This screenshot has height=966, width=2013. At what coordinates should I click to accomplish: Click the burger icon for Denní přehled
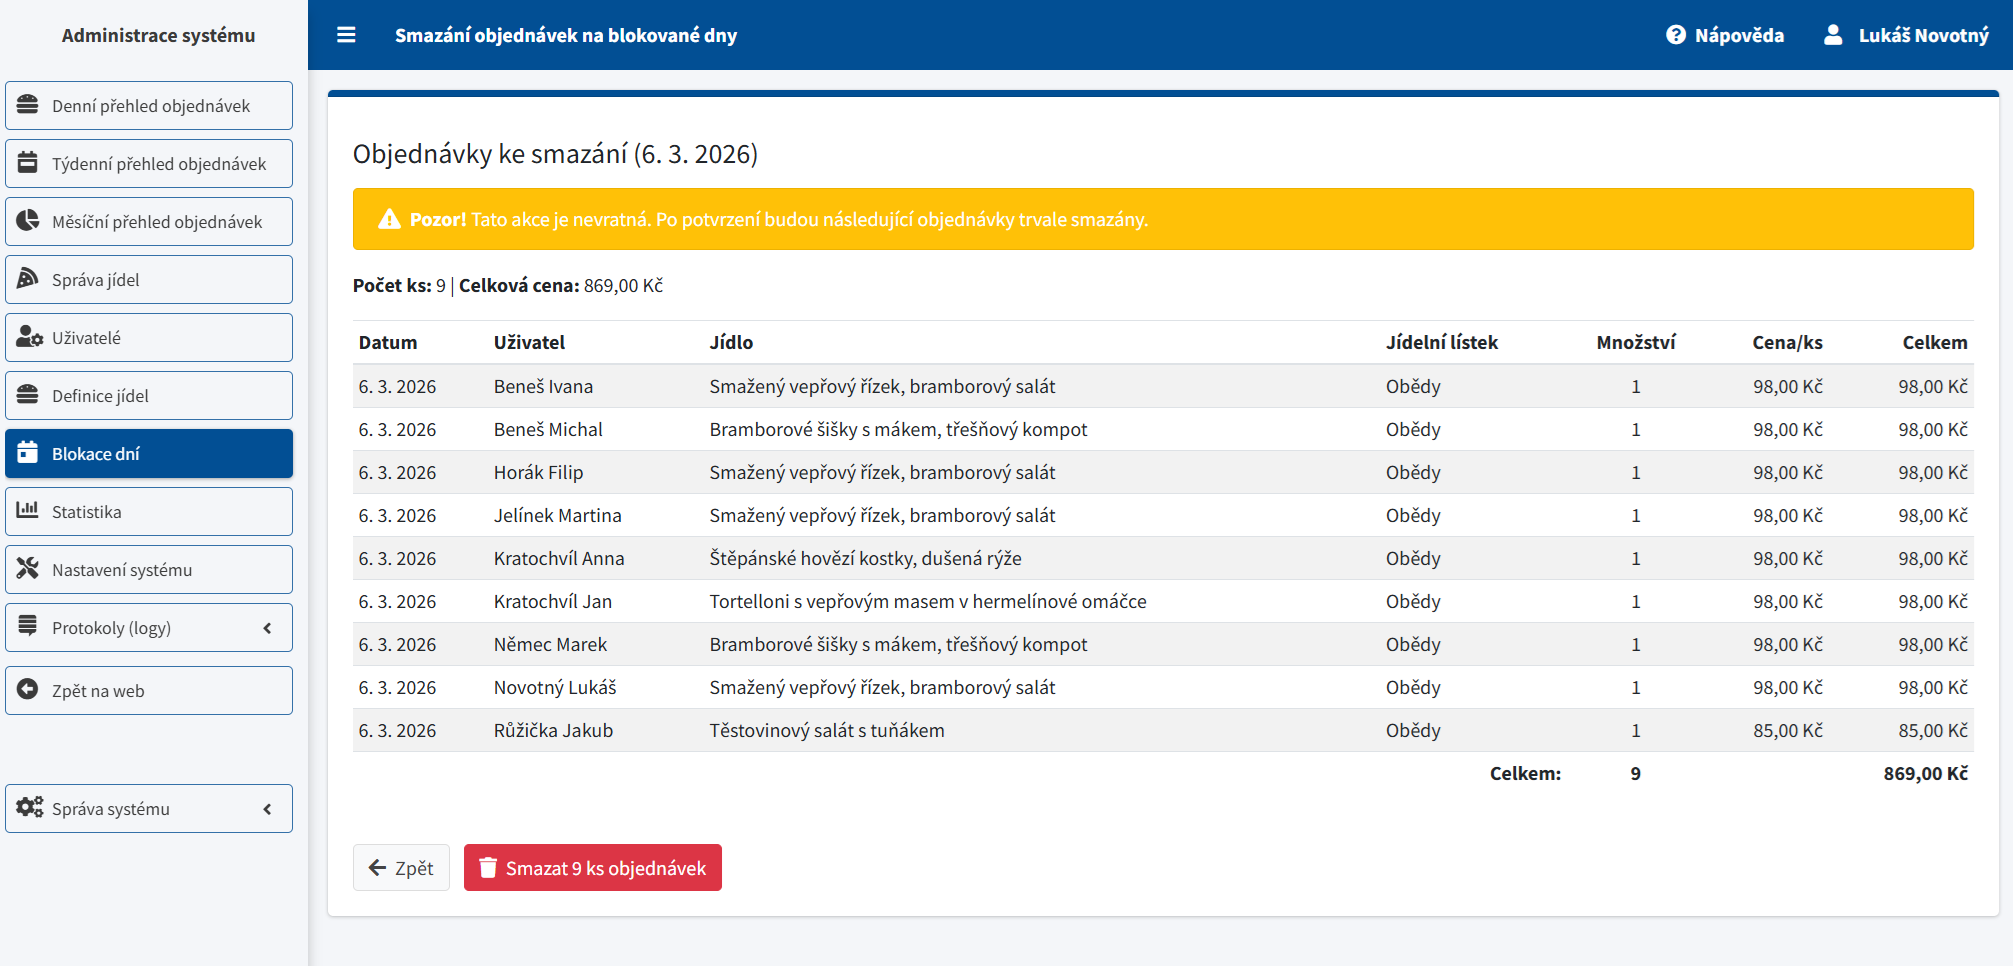[x=28, y=105]
